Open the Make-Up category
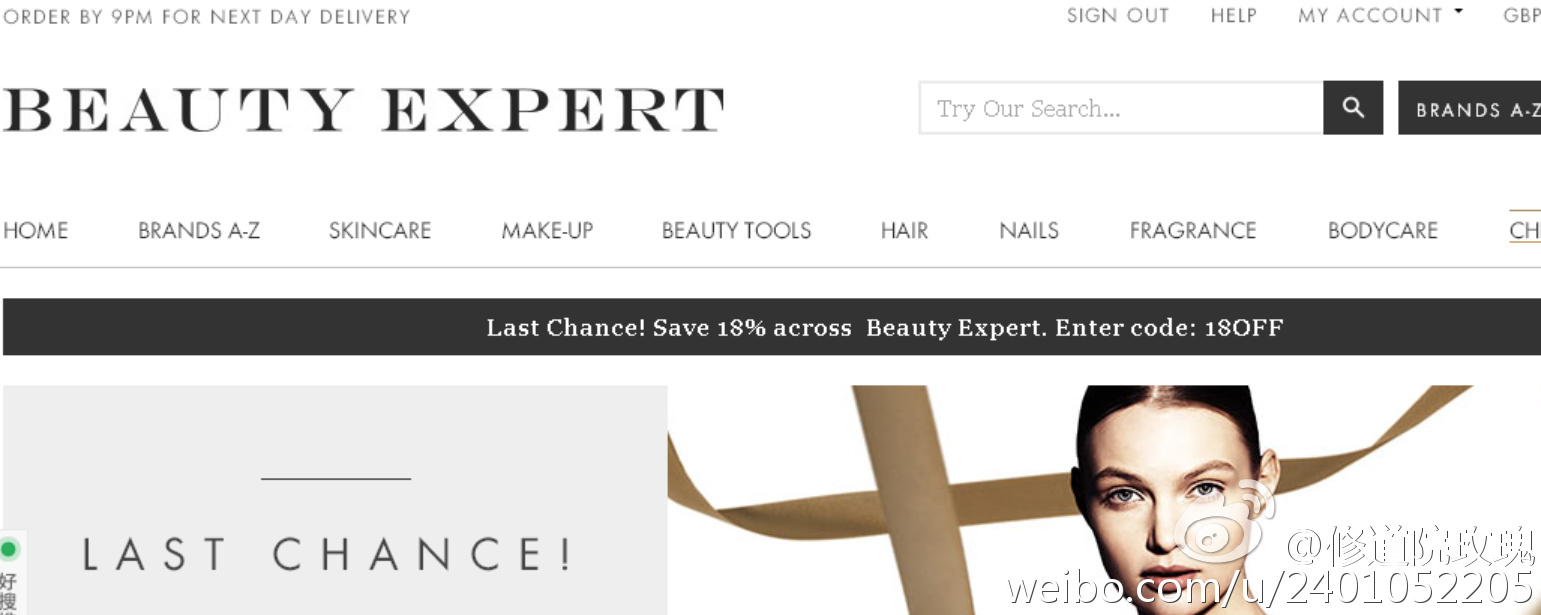 547,230
